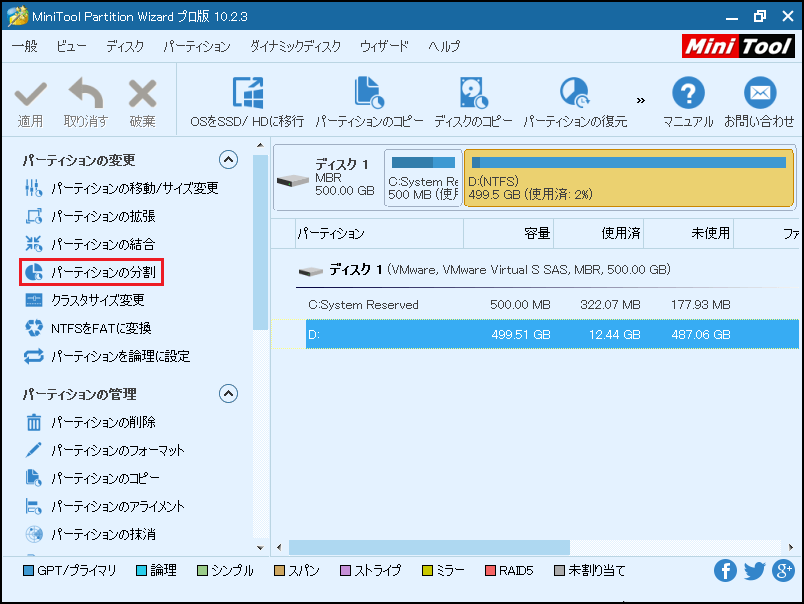Click the RAID5 legend swatch

click(x=491, y=570)
